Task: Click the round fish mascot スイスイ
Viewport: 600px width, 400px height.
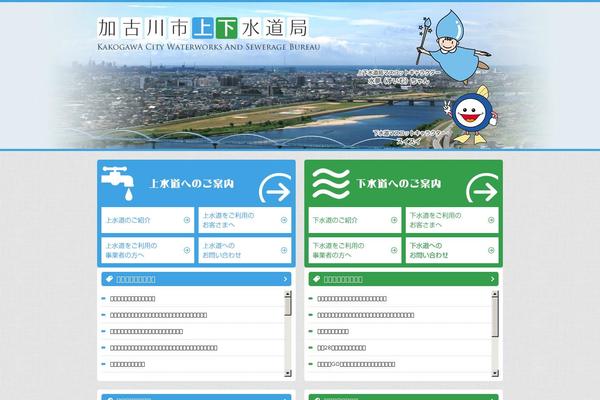Action: pyautogui.click(x=471, y=115)
